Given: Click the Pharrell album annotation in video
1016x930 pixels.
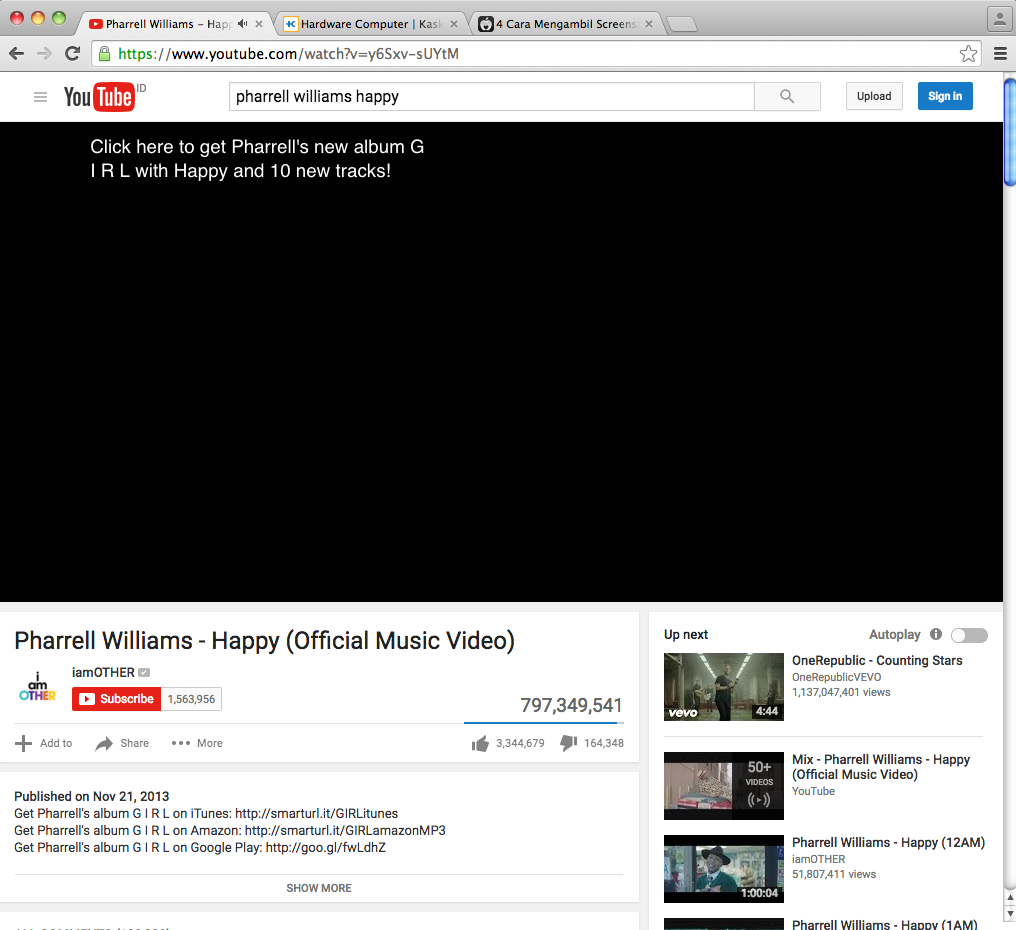Looking at the screenshot, I should point(257,159).
